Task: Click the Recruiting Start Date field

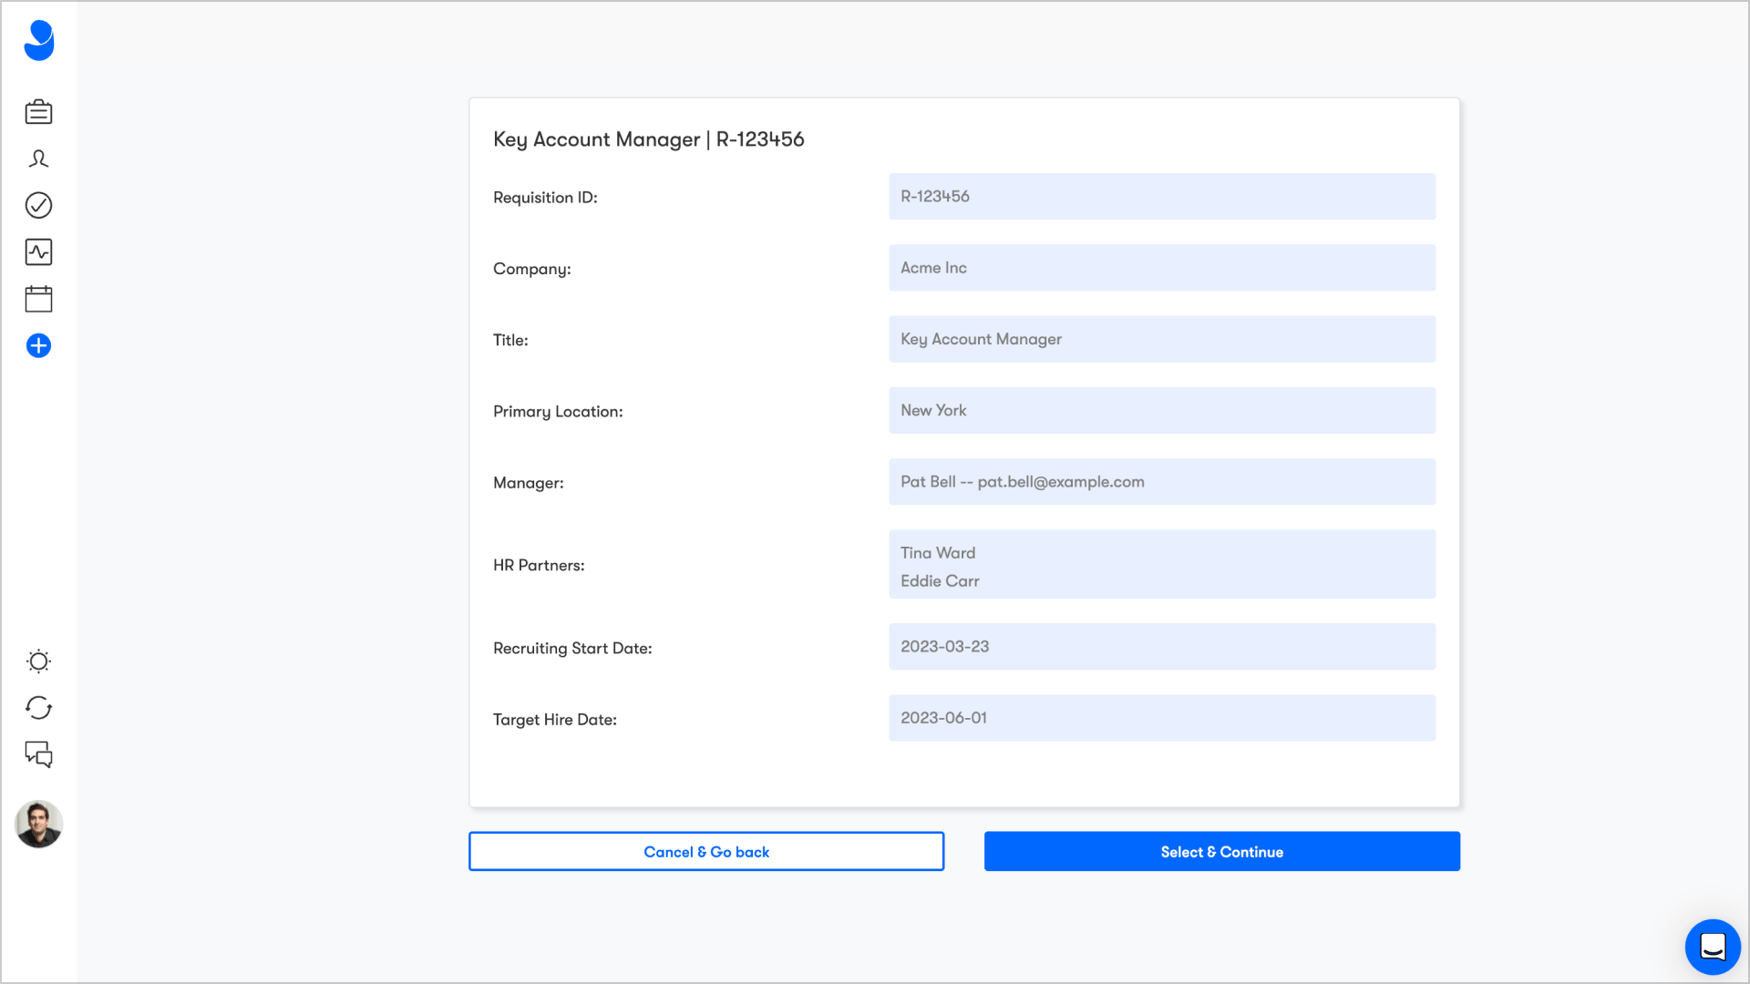Action: [1161, 646]
